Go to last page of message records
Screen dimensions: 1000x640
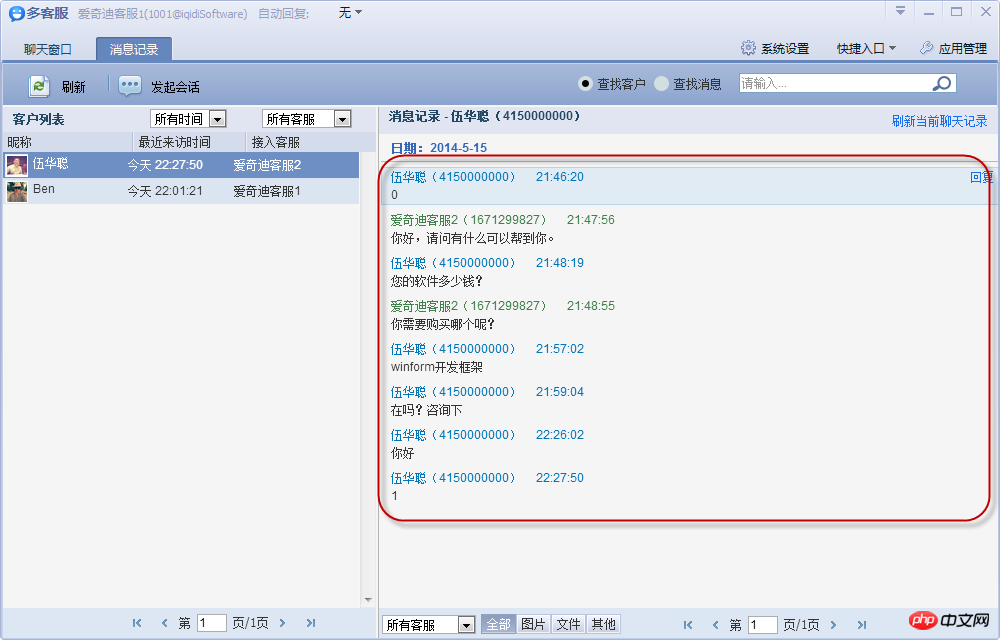coord(862,625)
